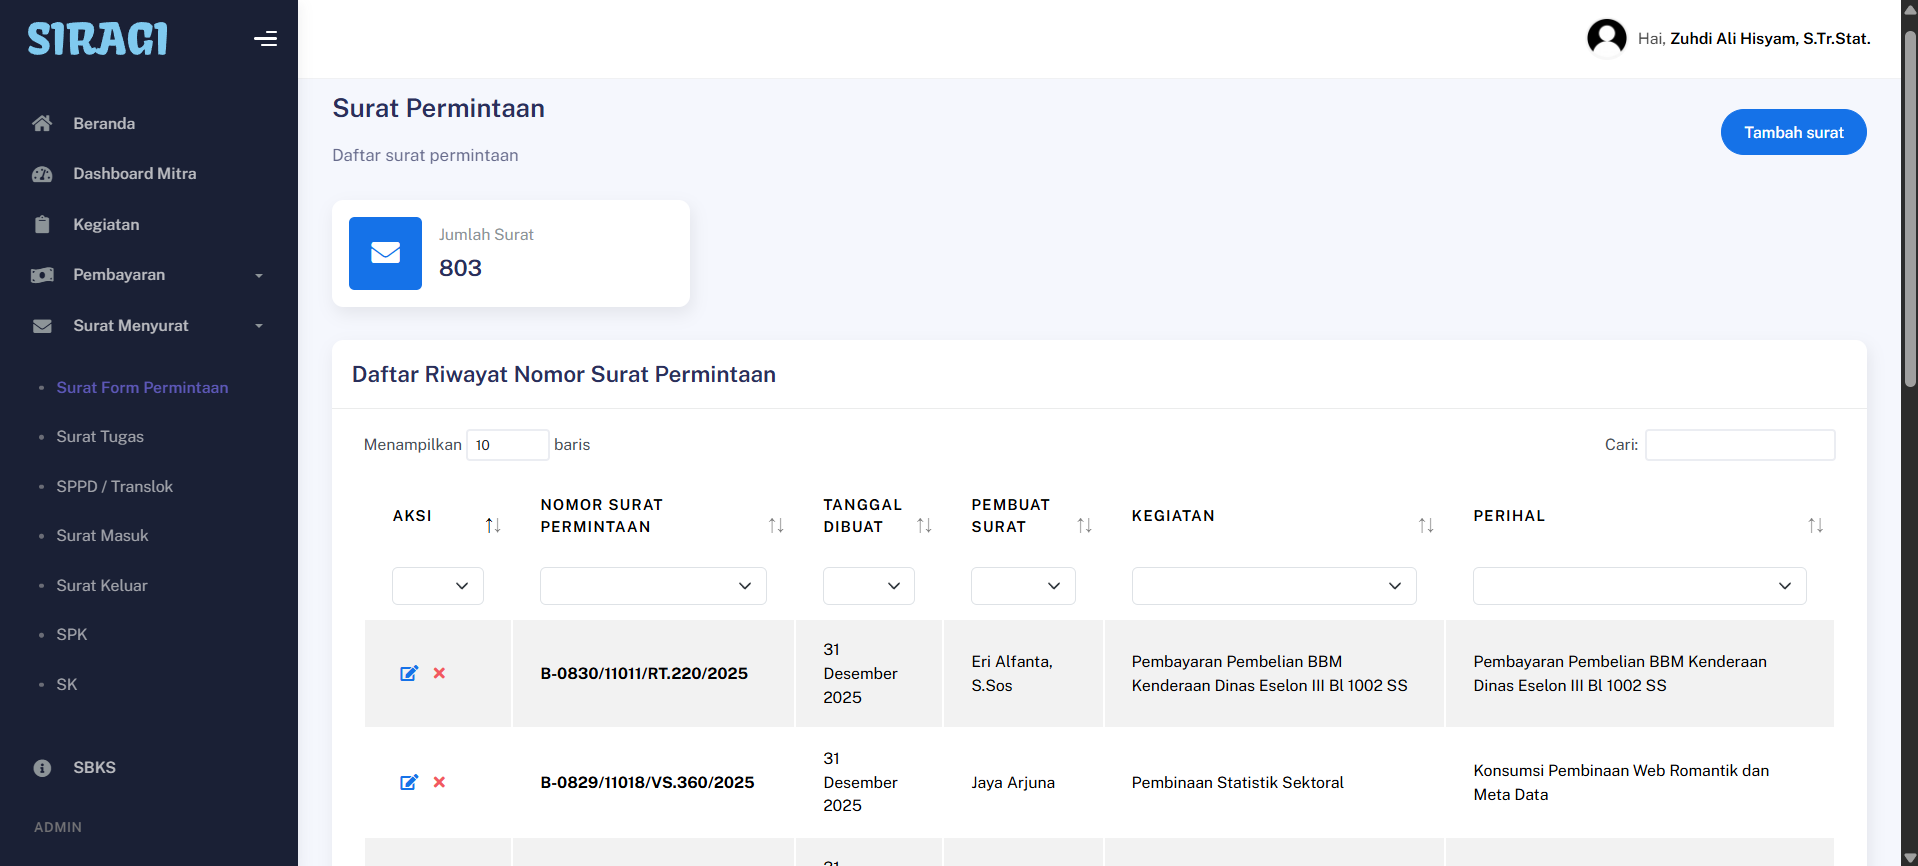Click the Cari search input field
Image resolution: width=1918 pixels, height=866 pixels.
1739,445
